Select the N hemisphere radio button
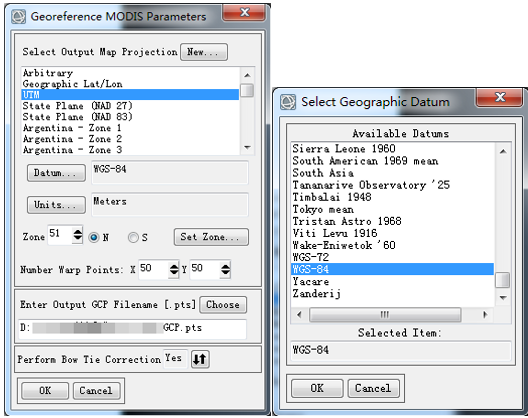The width and height of the screenshot is (528, 418). point(94,237)
